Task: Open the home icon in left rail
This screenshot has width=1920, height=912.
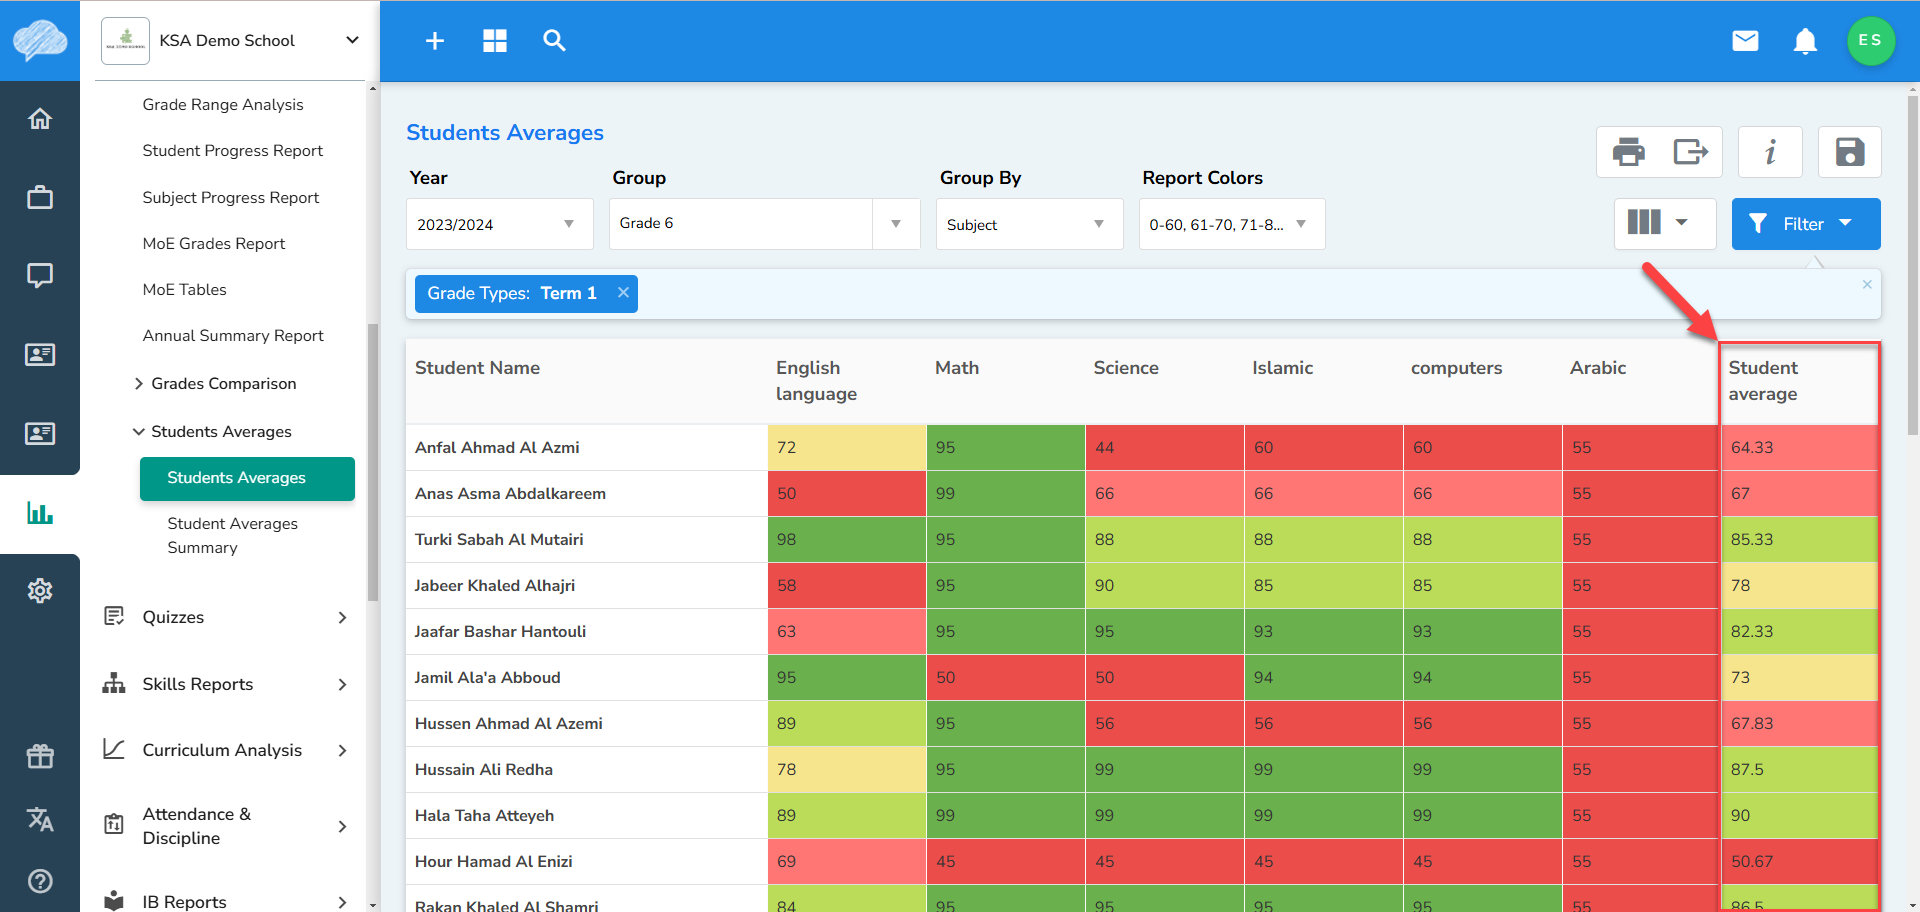Action: coord(40,119)
